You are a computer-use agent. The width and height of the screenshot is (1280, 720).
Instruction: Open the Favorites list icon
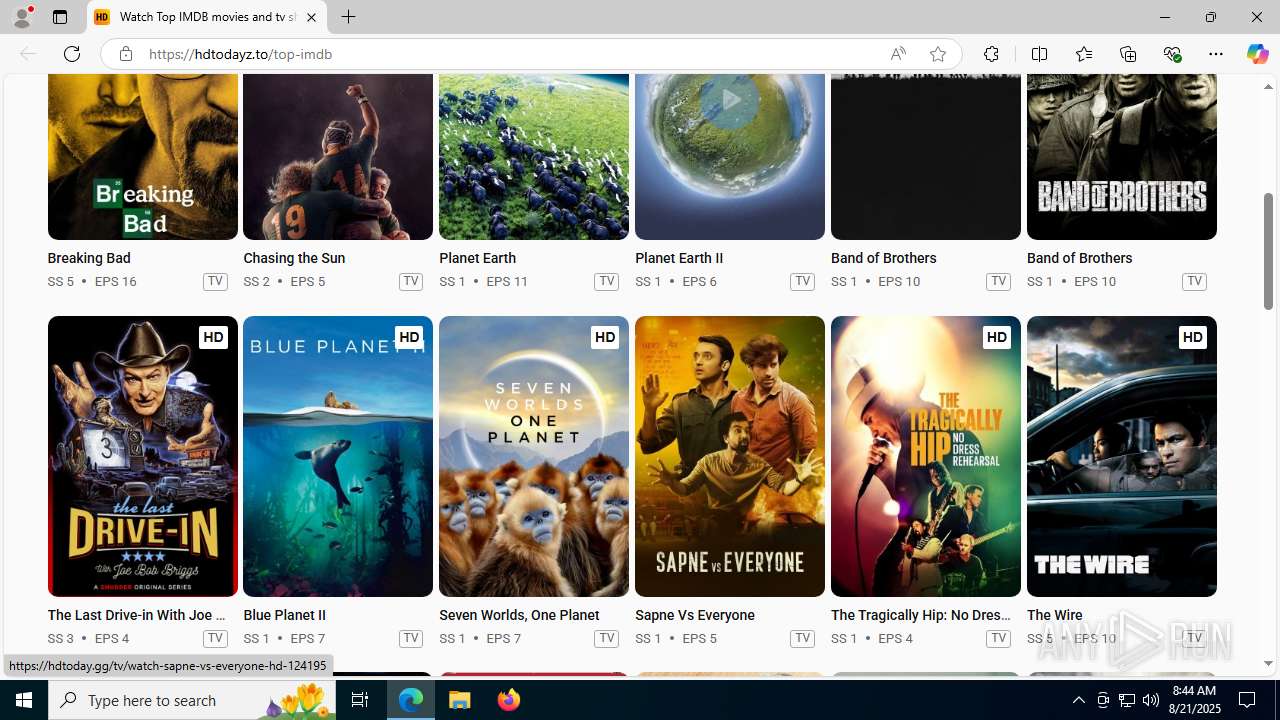pos(1083,54)
